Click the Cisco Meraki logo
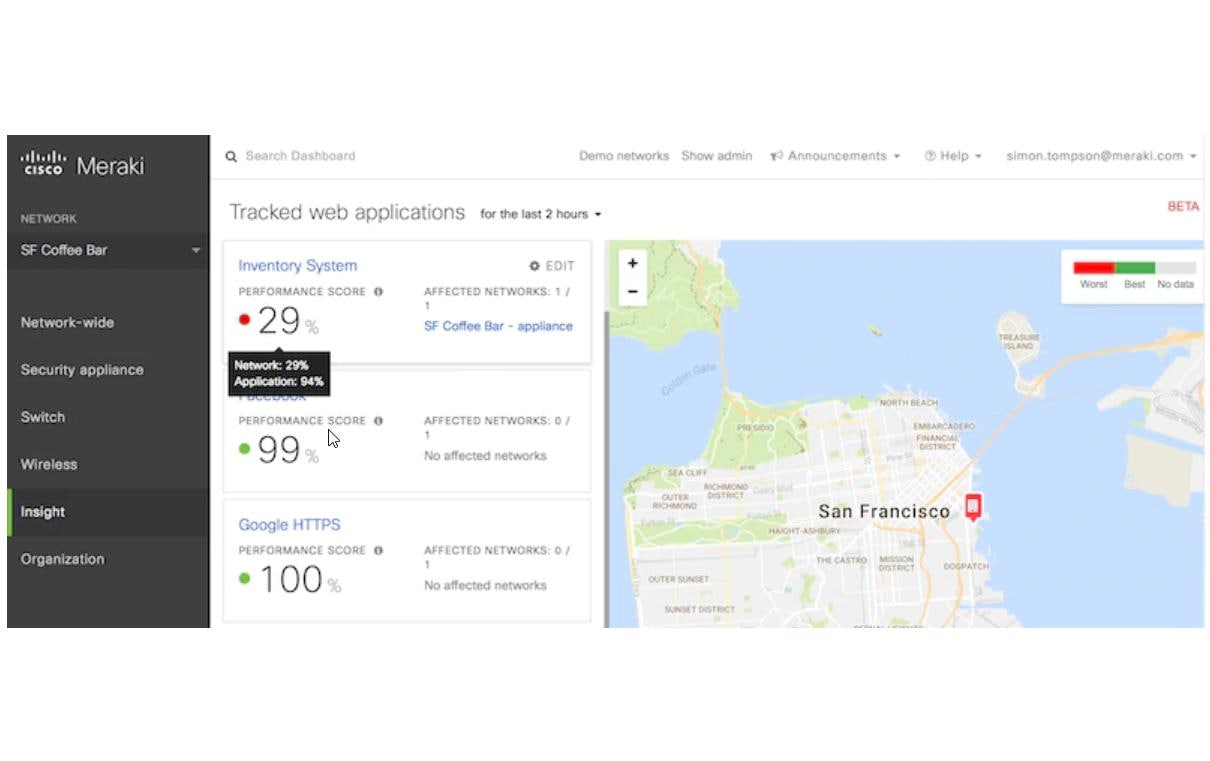This screenshot has width=1210, height=761. coord(82,164)
